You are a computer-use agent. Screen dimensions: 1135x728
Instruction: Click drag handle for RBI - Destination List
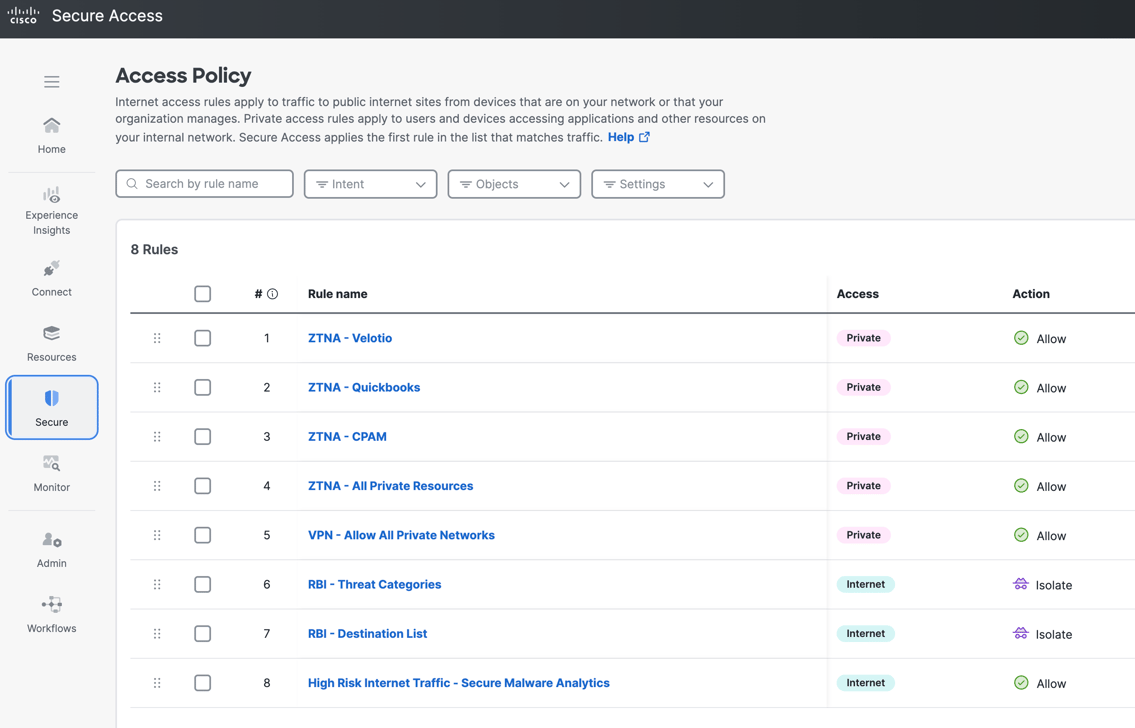(x=157, y=633)
